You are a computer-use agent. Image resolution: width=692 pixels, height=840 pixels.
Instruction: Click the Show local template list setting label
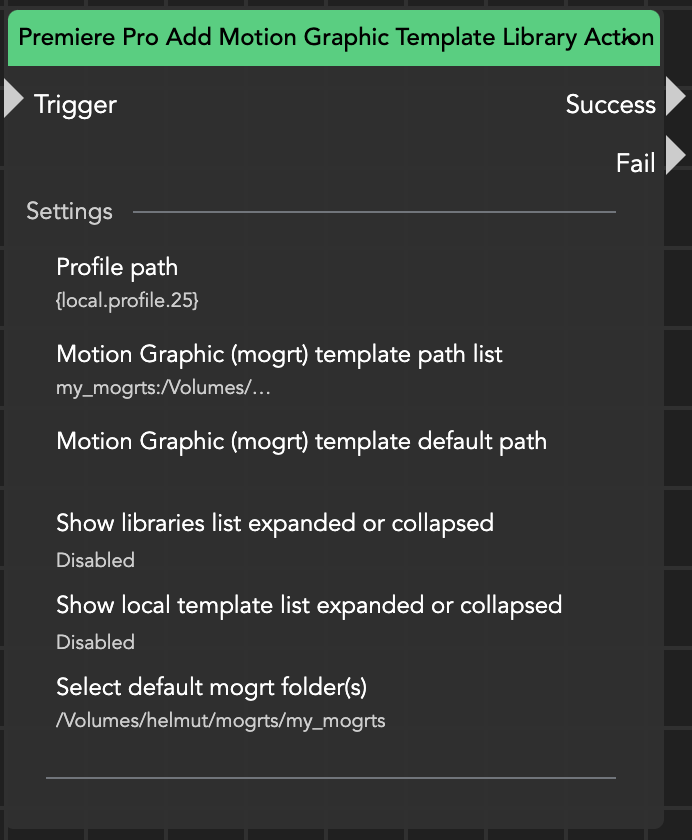click(x=308, y=605)
